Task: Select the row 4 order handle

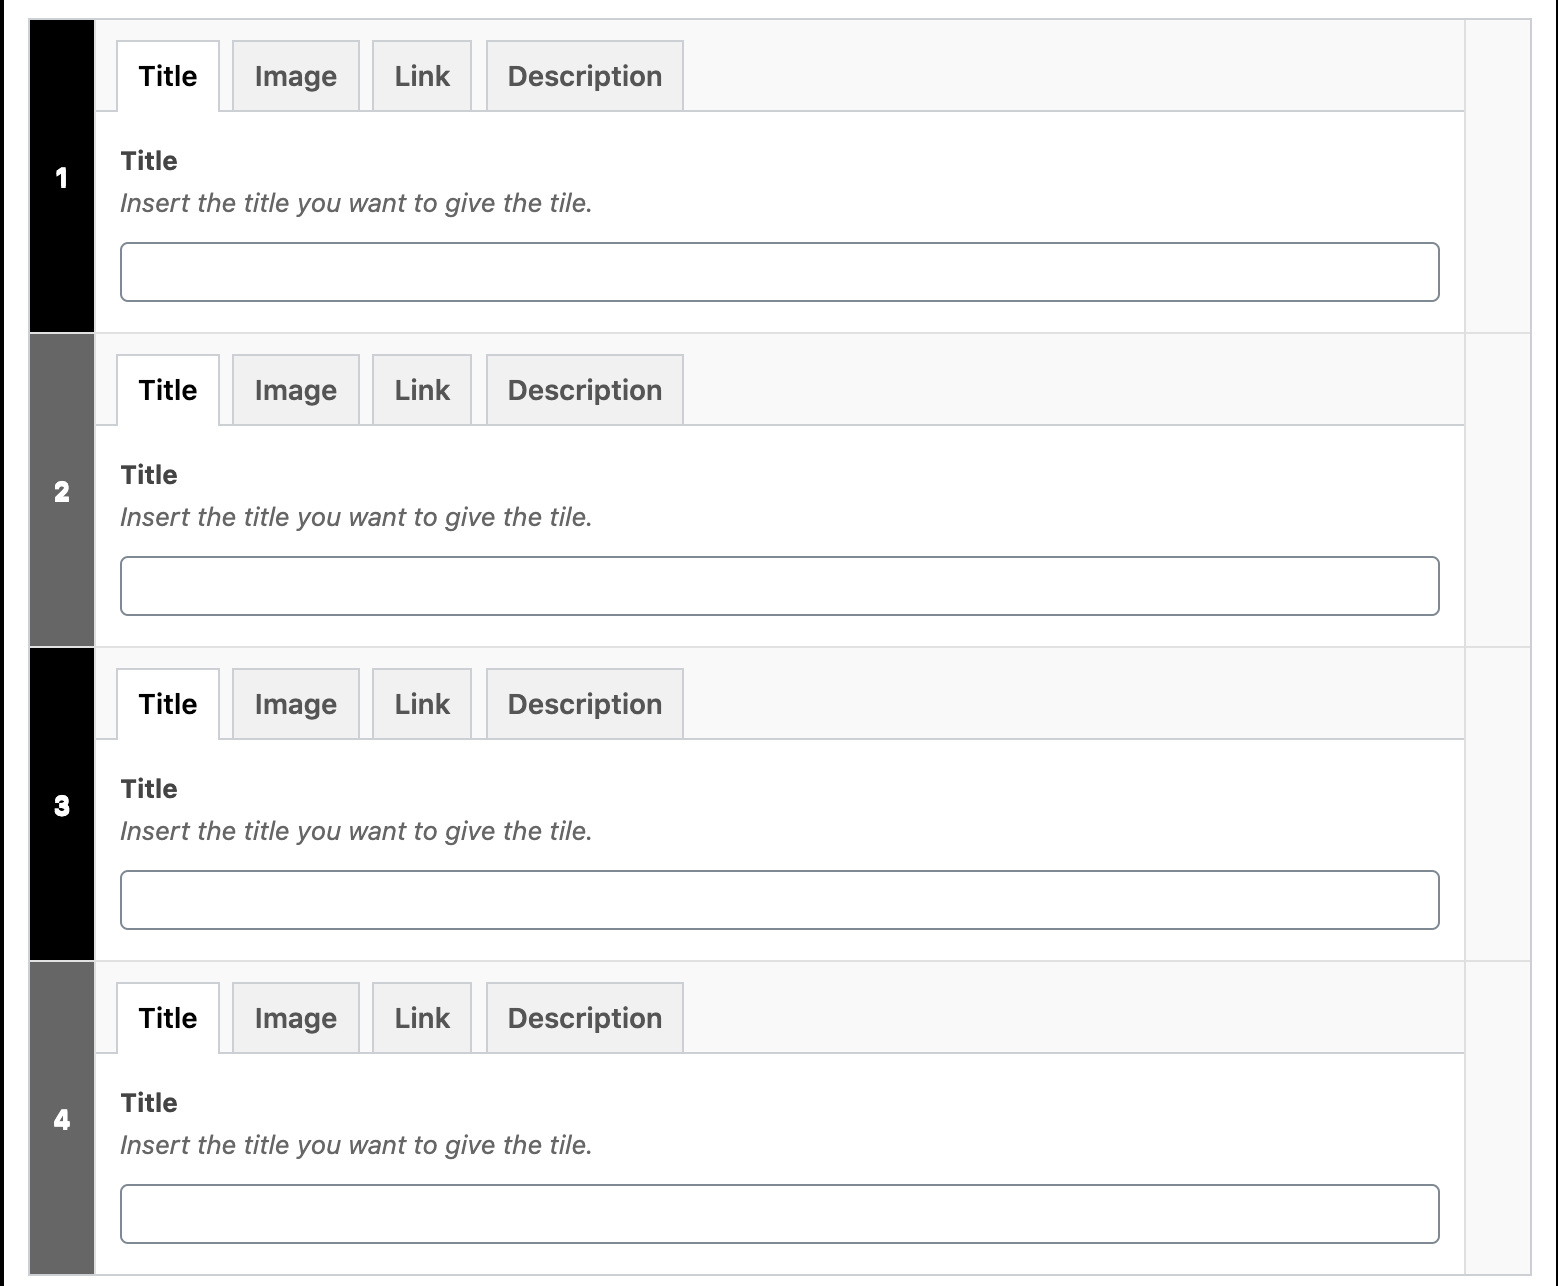Action: (62, 1119)
